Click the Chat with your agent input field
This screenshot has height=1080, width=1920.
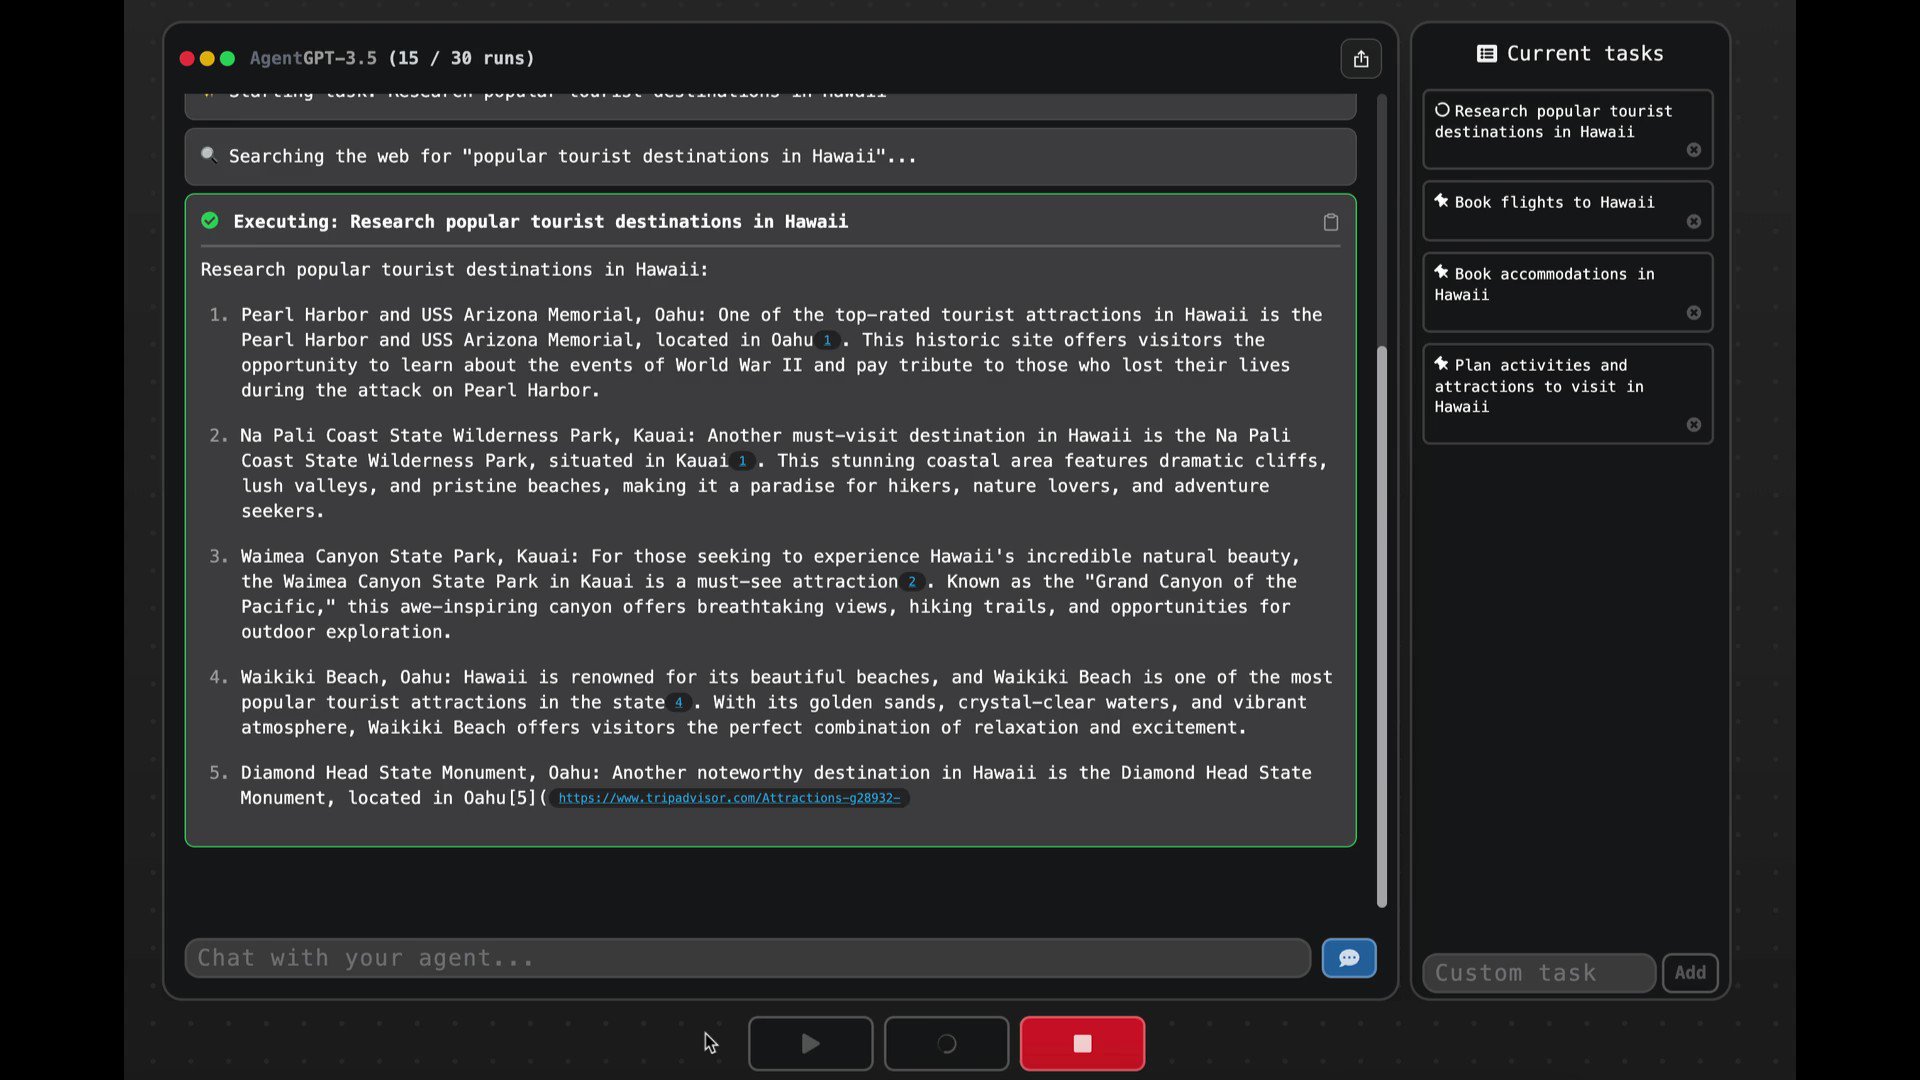point(700,957)
